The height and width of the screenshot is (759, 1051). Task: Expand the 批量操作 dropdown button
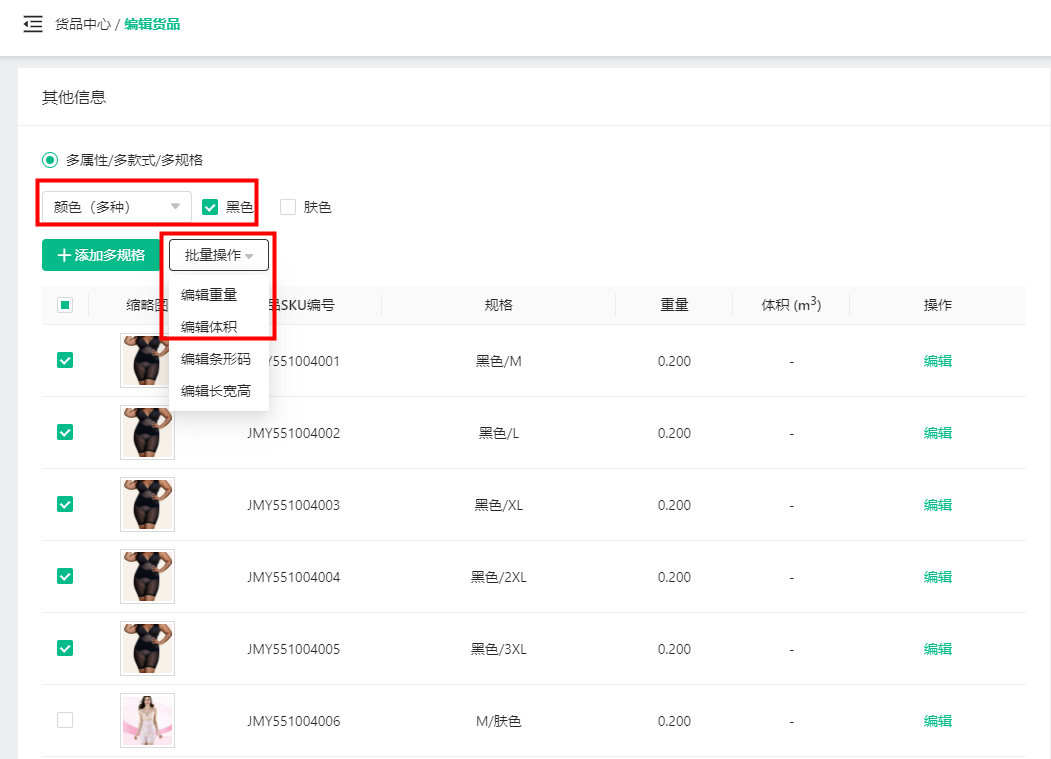tap(219, 255)
